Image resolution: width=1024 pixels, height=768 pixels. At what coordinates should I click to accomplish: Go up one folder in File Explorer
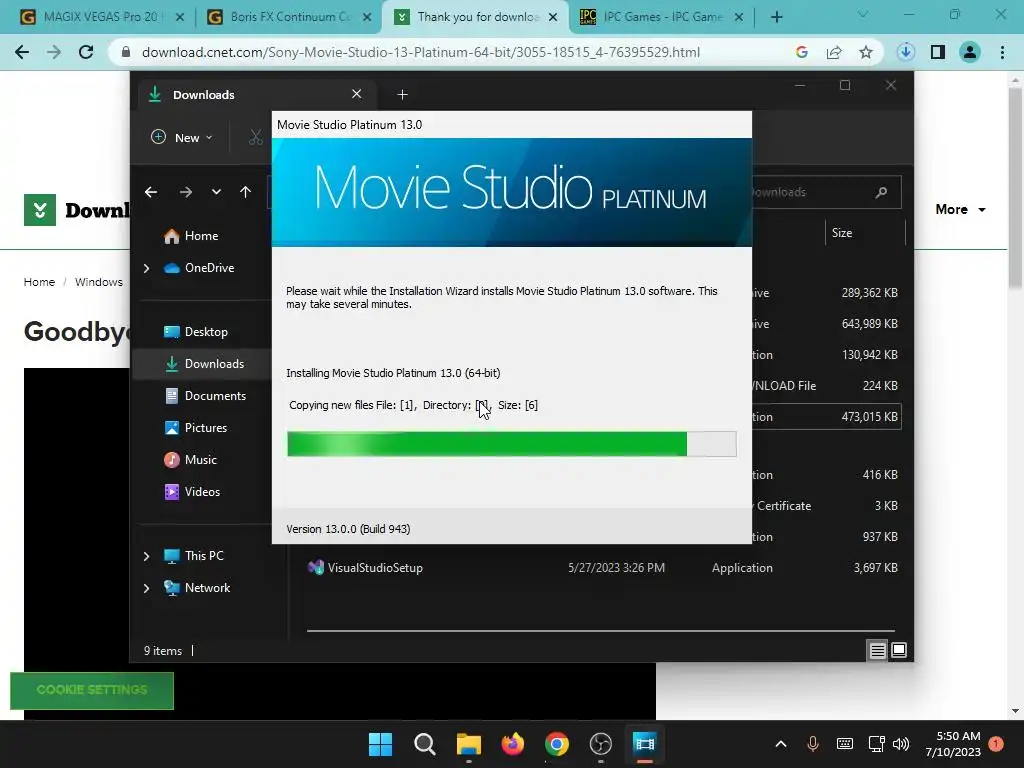(x=246, y=192)
